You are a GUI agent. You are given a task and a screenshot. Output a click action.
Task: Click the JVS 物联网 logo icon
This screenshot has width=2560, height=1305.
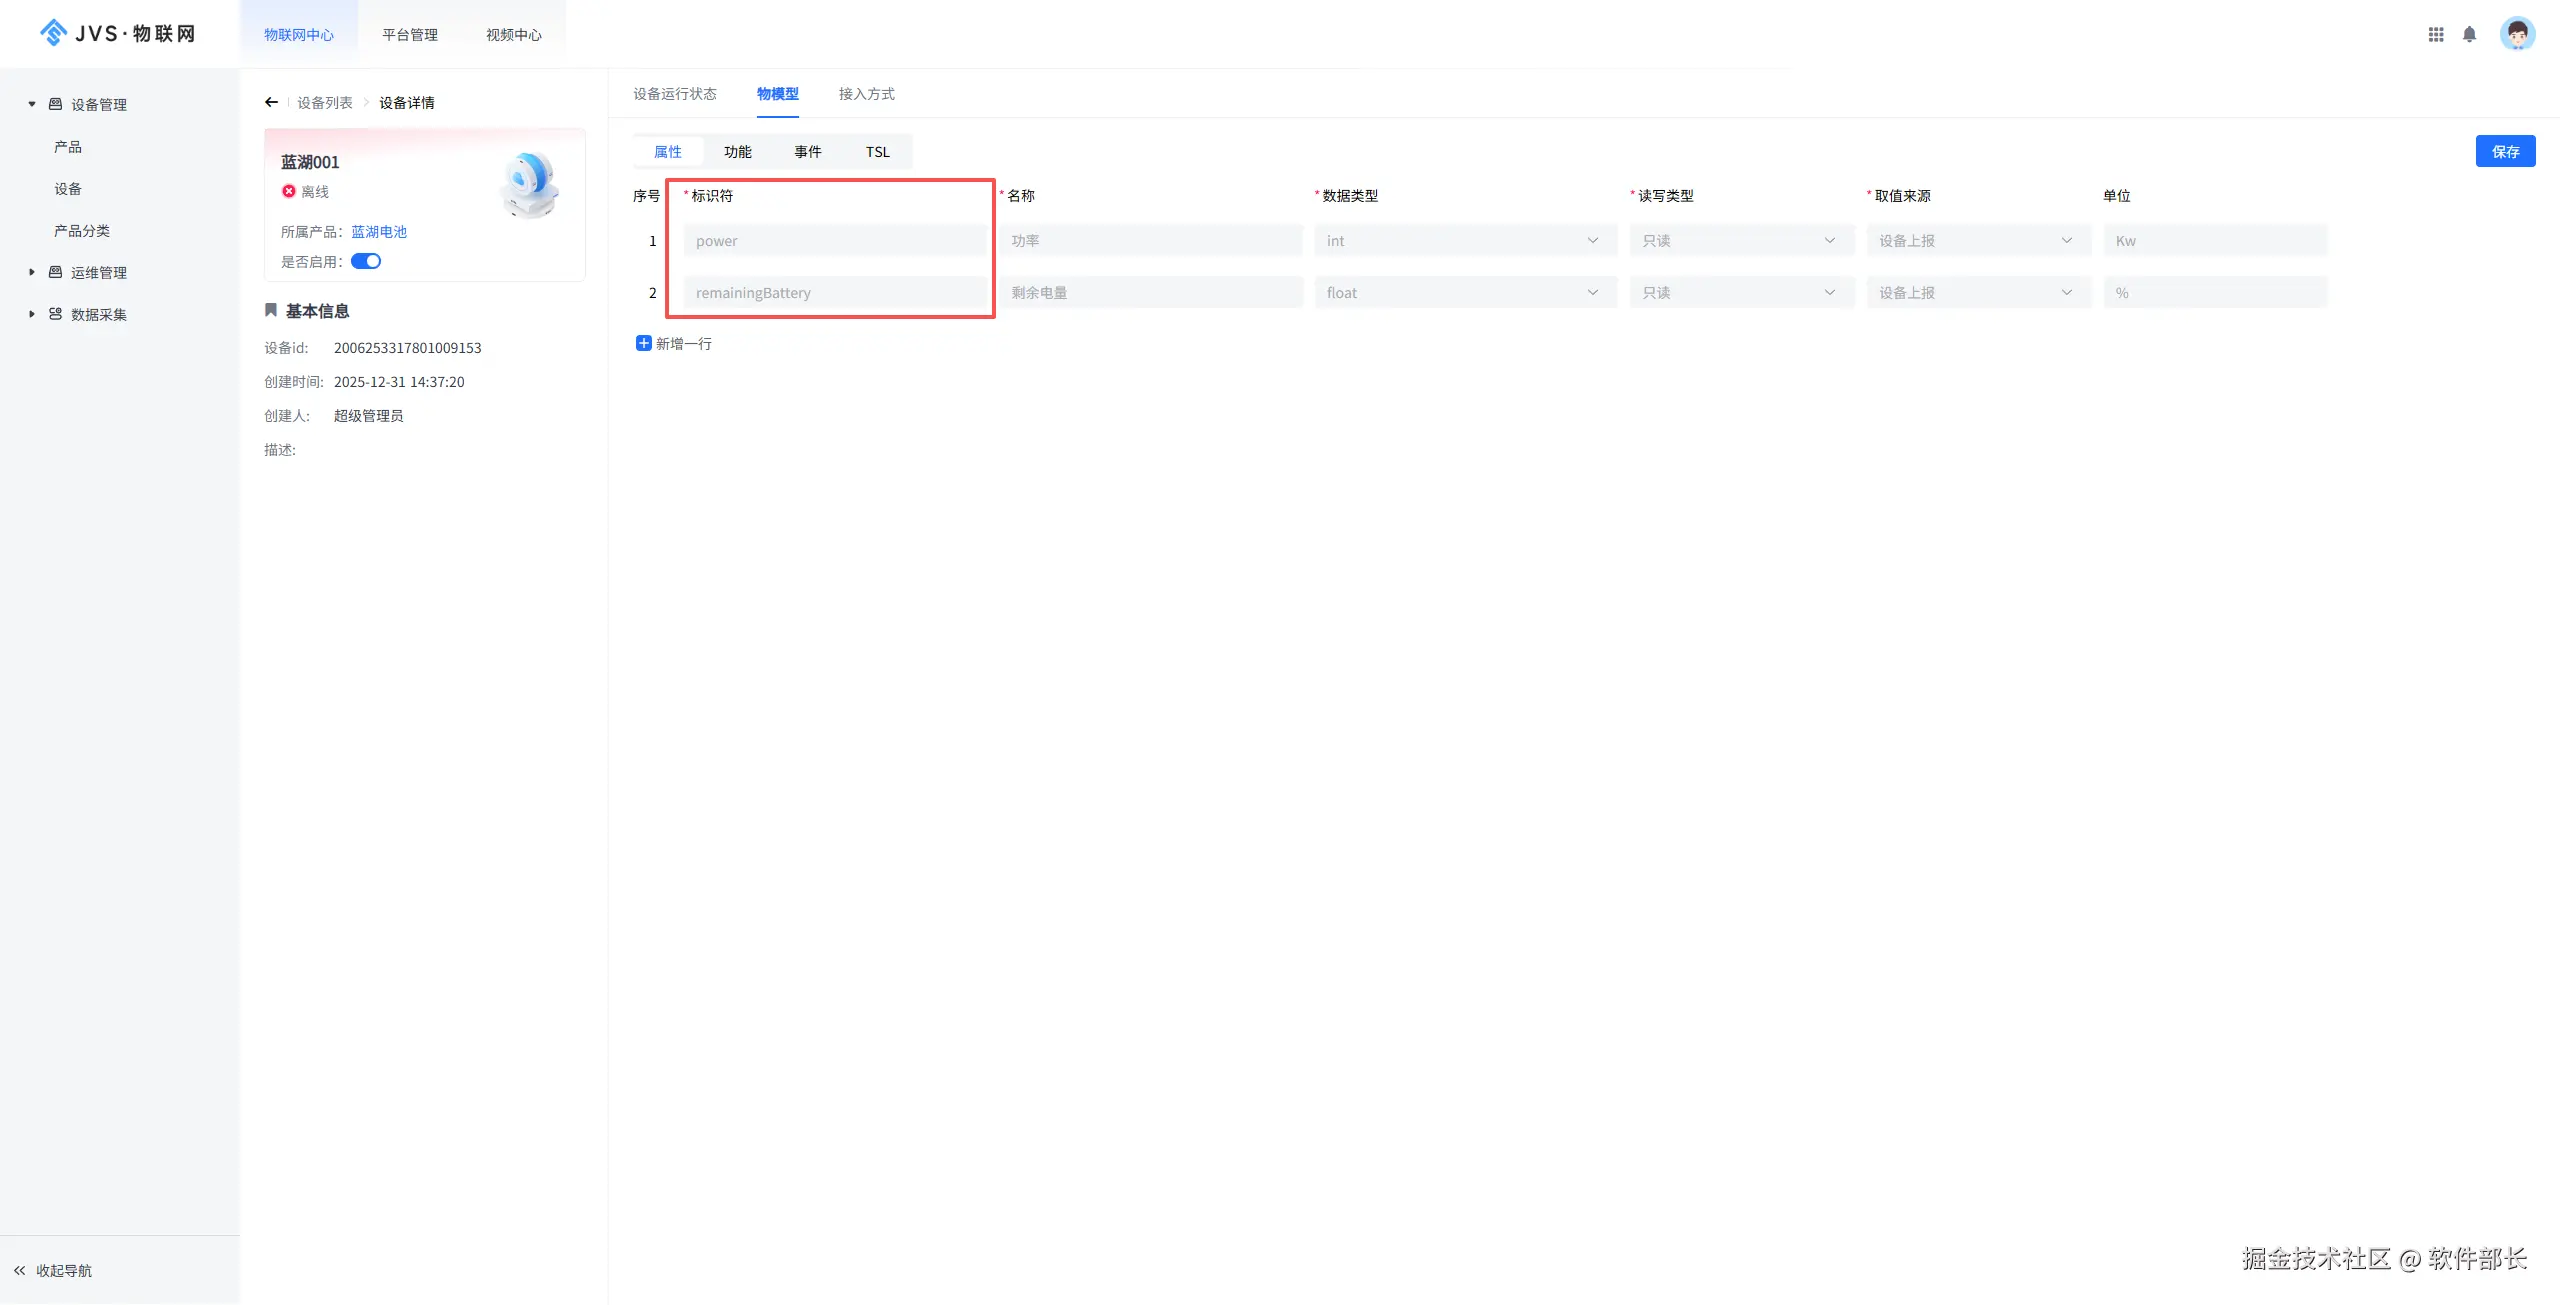pos(53,33)
